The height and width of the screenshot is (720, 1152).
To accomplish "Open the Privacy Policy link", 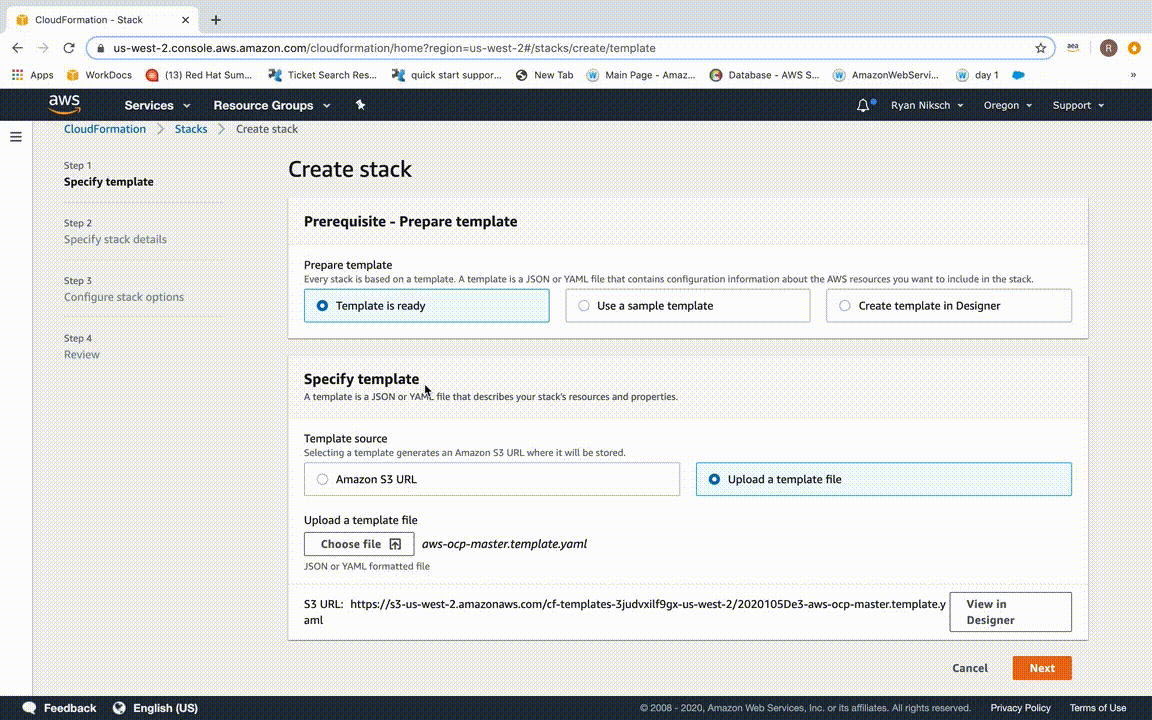I will point(1020,708).
